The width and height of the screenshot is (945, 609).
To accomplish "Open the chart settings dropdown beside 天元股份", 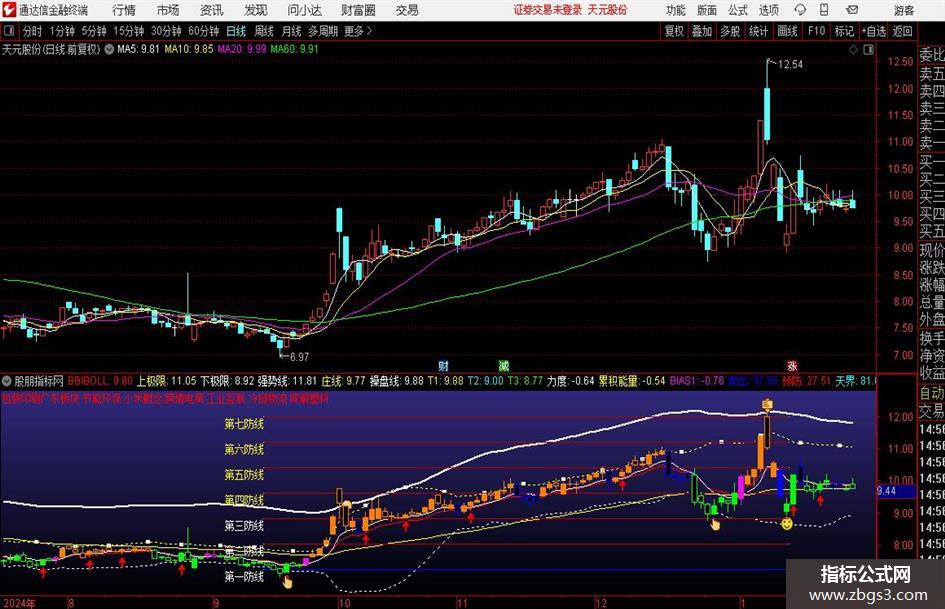I will [109, 49].
